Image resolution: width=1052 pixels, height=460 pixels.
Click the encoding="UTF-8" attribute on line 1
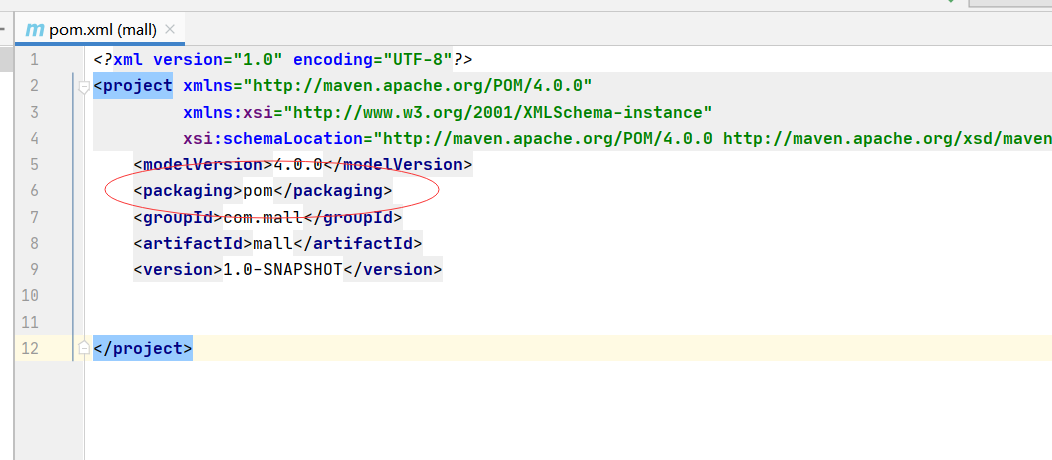point(372,59)
